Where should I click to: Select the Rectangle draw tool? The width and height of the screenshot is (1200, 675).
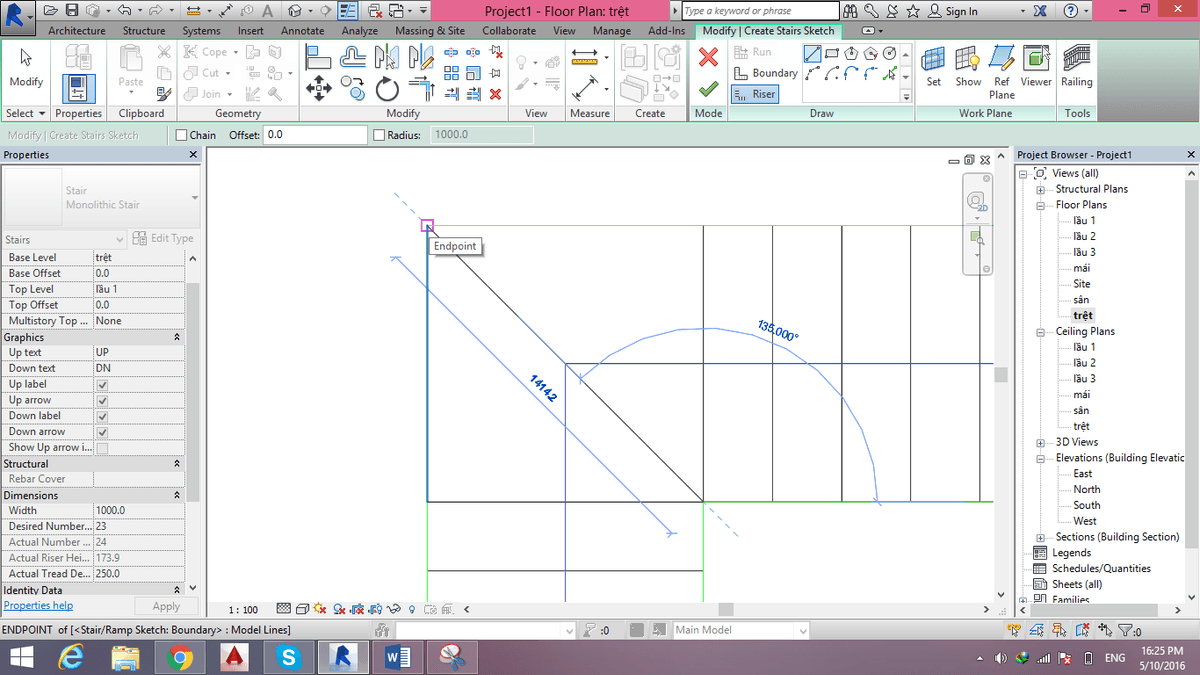coord(833,53)
